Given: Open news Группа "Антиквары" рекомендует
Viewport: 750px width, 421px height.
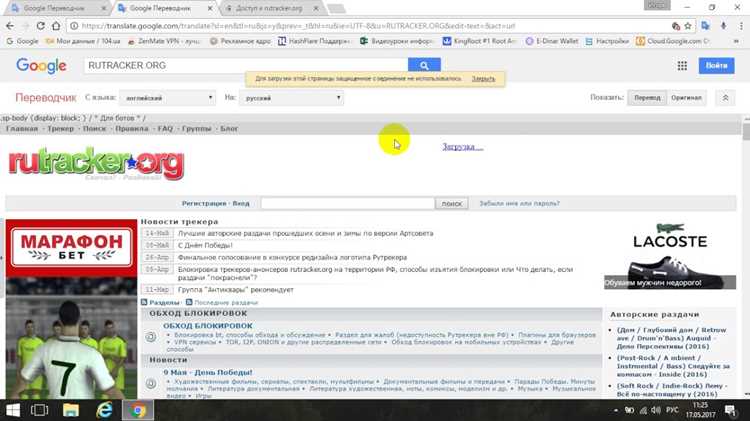Looking at the screenshot, I should [236, 290].
